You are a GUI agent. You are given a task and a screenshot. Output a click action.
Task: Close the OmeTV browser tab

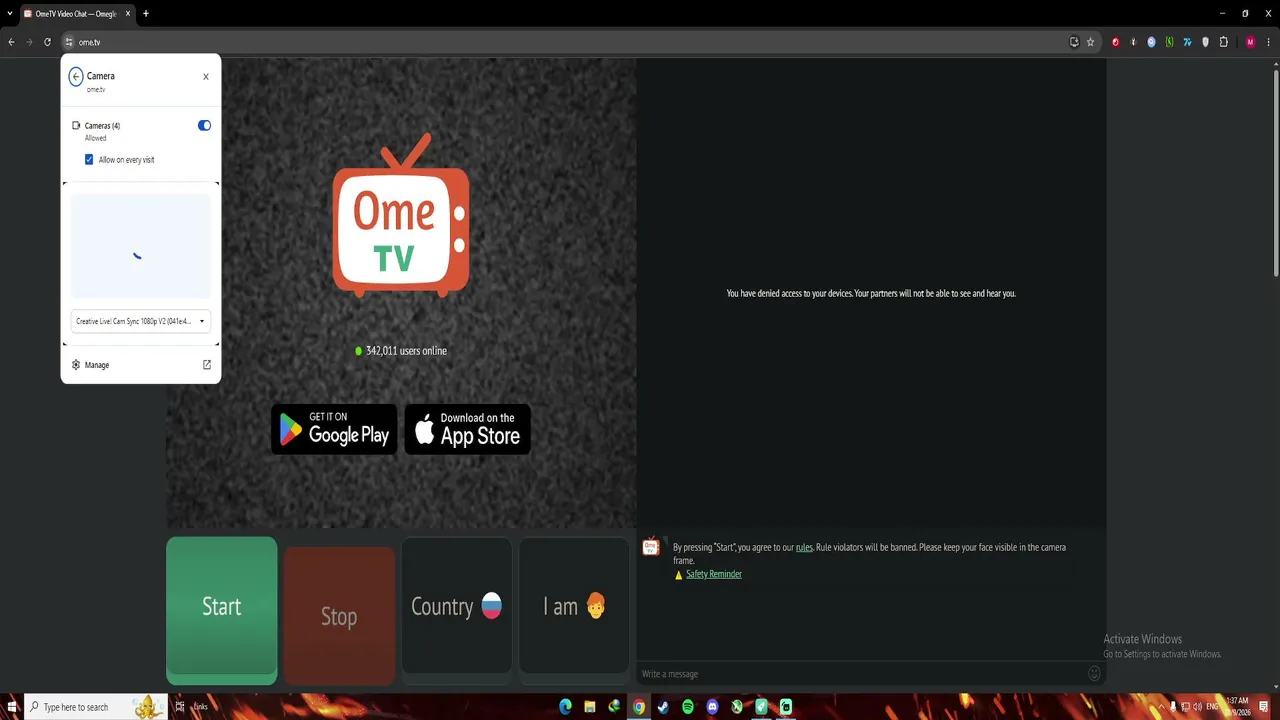click(x=128, y=14)
